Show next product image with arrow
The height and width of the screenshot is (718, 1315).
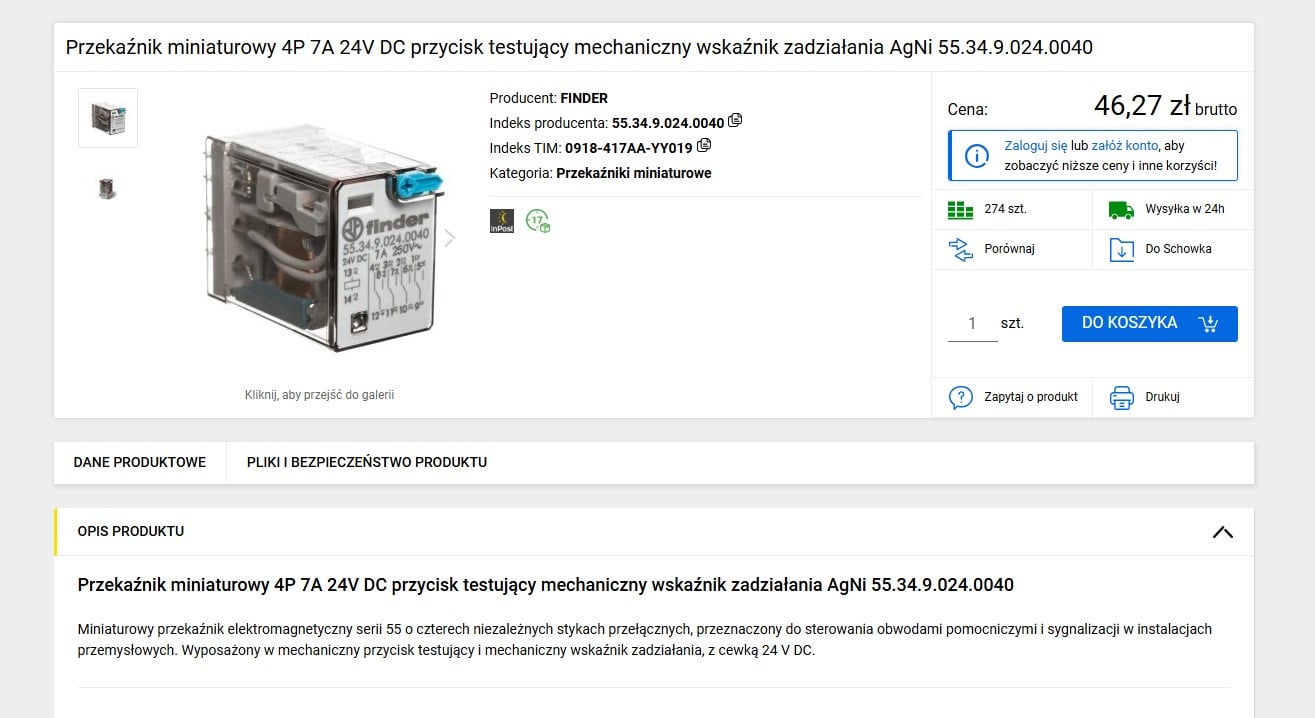[x=449, y=238]
